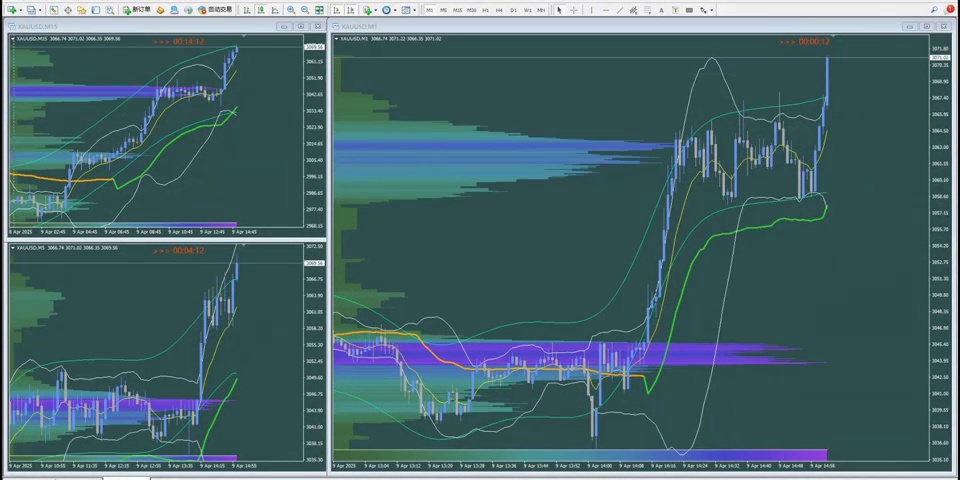Viewport: 960px width, 480px height.
Task: Zoom out of the chart
Action: pyautogui.click(x=305, y=10)
